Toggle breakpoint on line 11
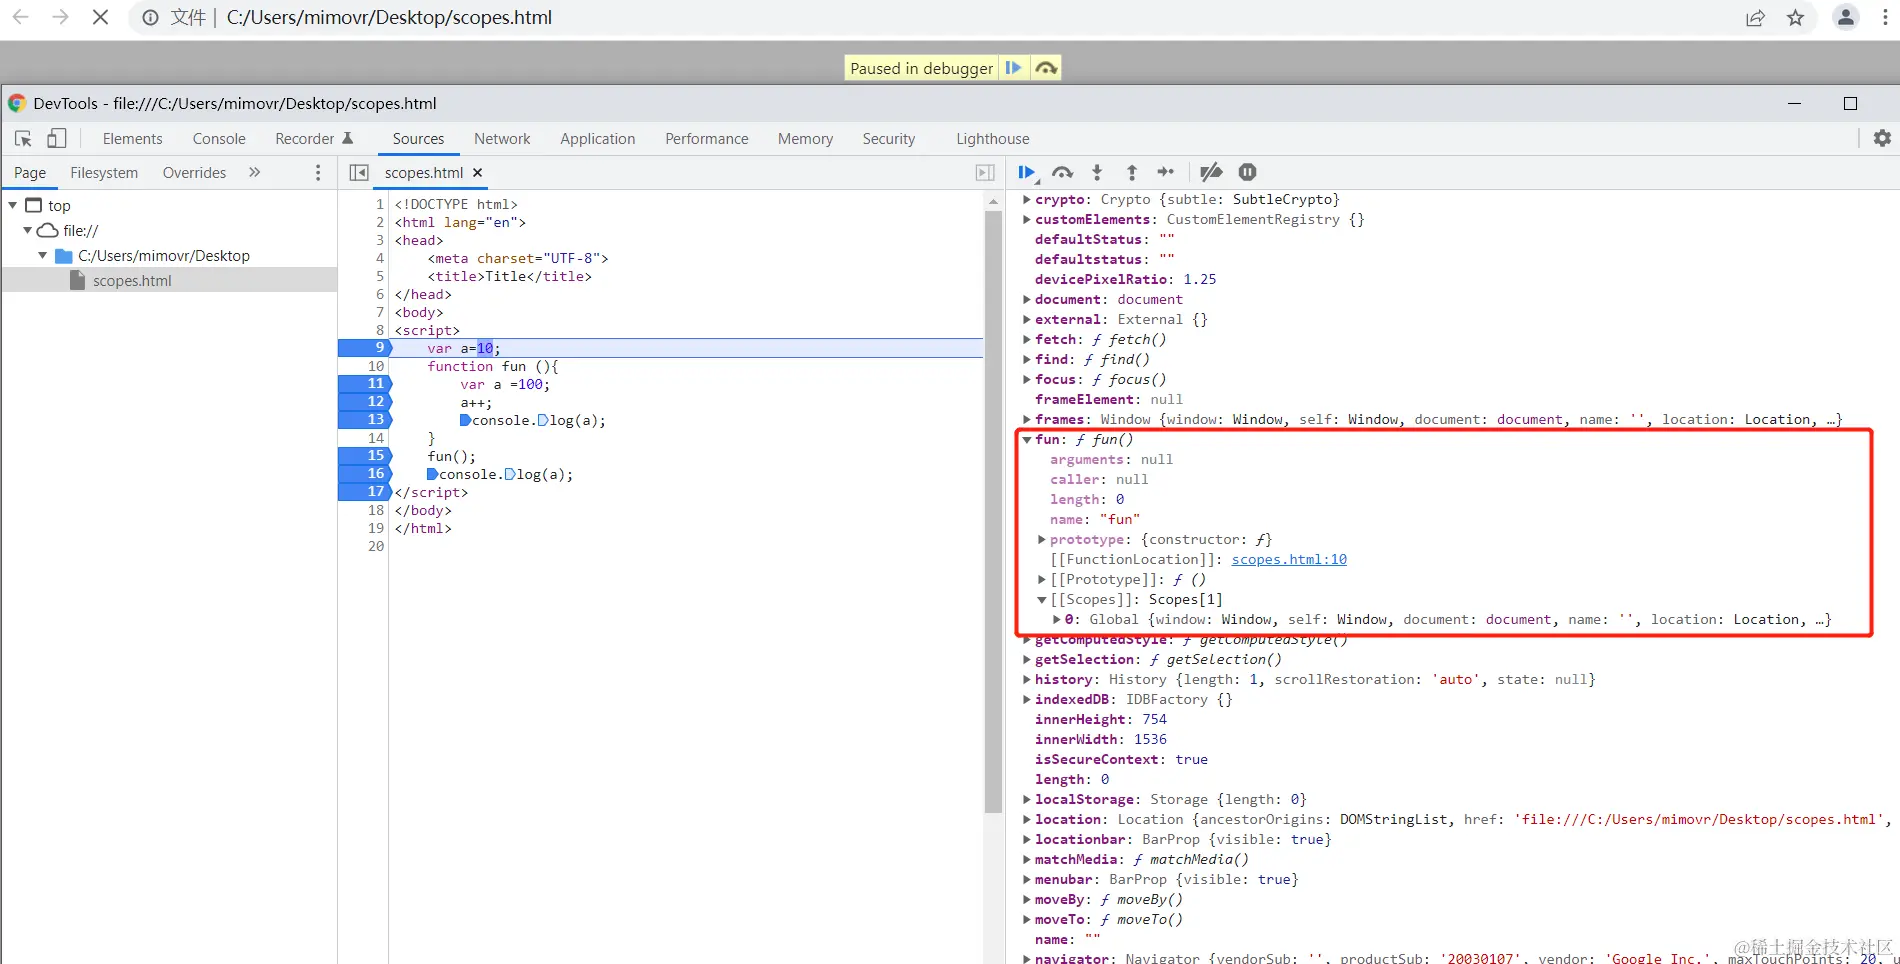The image size is (1900, 964). click(365, 384)
